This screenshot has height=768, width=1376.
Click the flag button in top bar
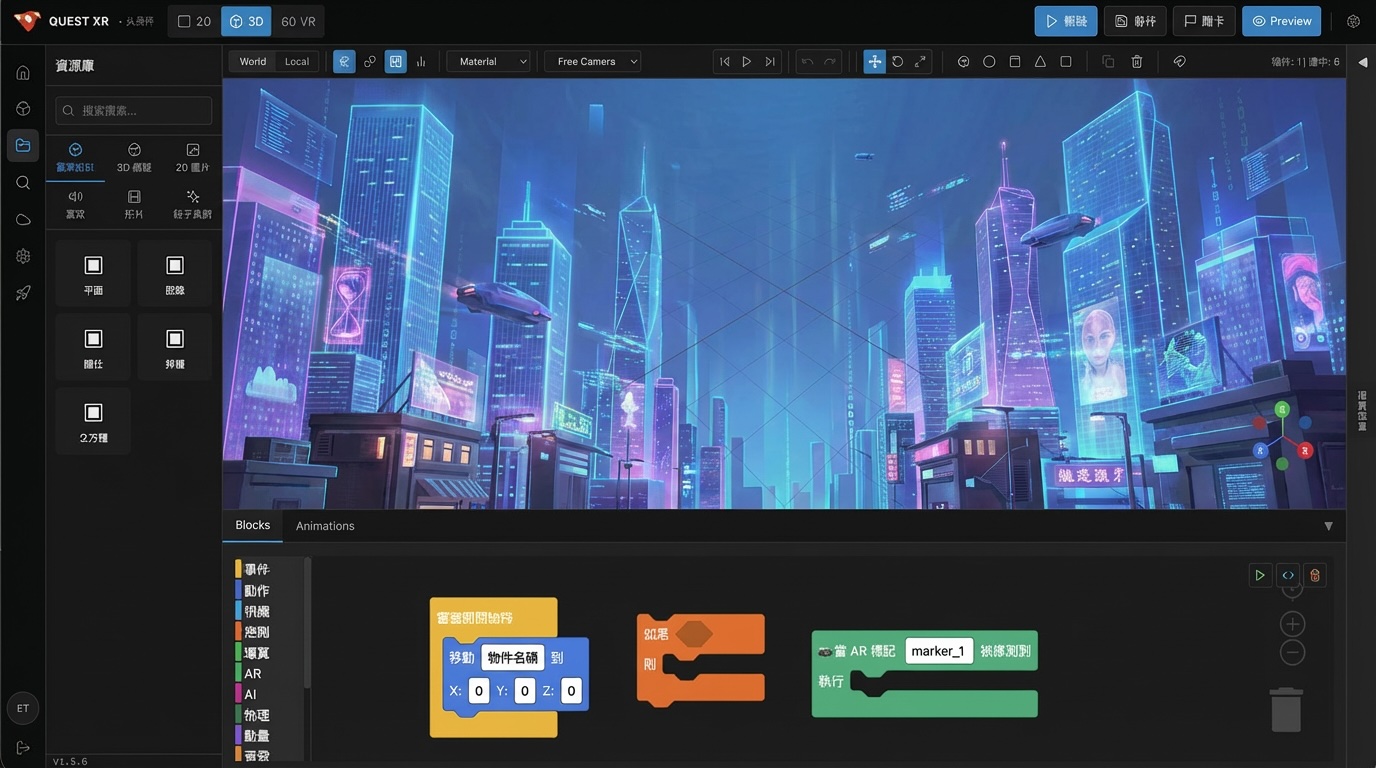[1204, 21]
